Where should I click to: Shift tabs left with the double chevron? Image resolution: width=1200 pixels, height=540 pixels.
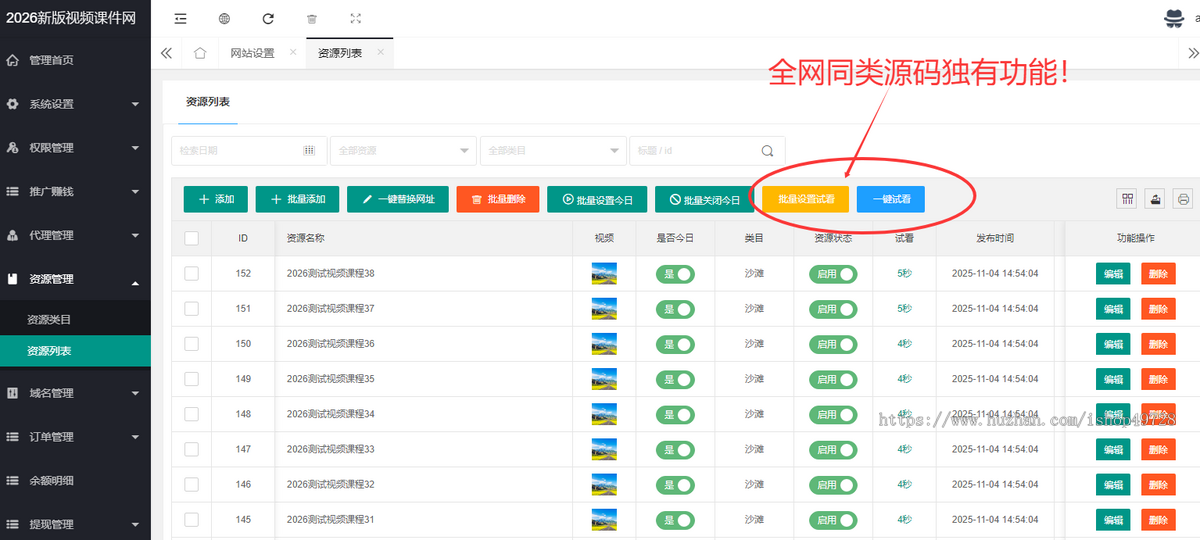coord(166,53)
